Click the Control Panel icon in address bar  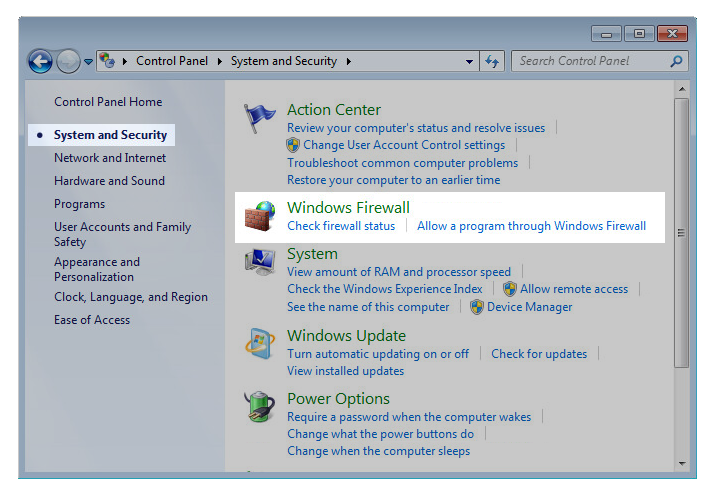(x=107, y=61)
